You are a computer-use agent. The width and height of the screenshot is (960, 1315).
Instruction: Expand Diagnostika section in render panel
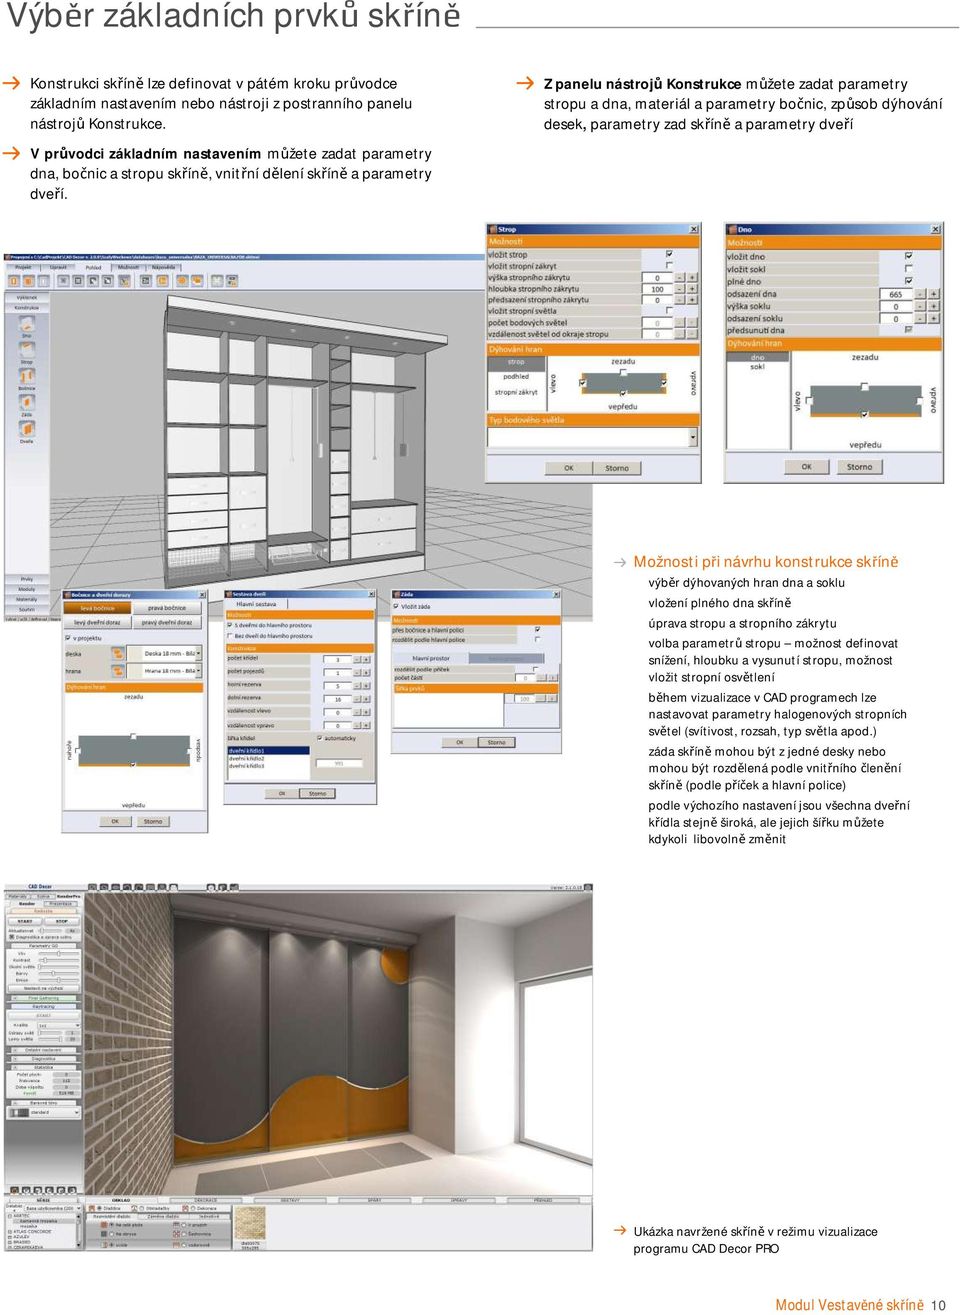[x=44, y=1059]
